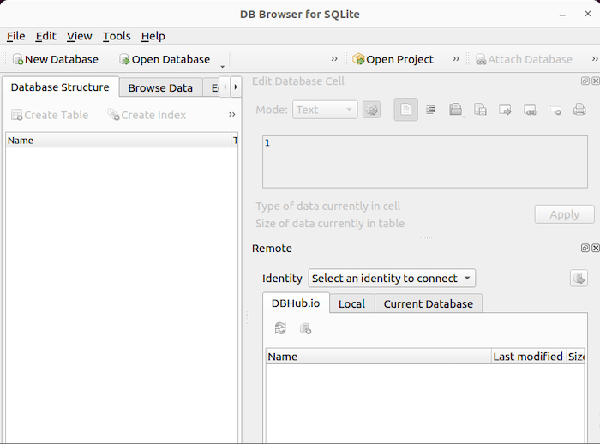Viewport: 600px width, 444px height.
Task: Open the cell editor Mode dropdown
Action: [325, 110]
